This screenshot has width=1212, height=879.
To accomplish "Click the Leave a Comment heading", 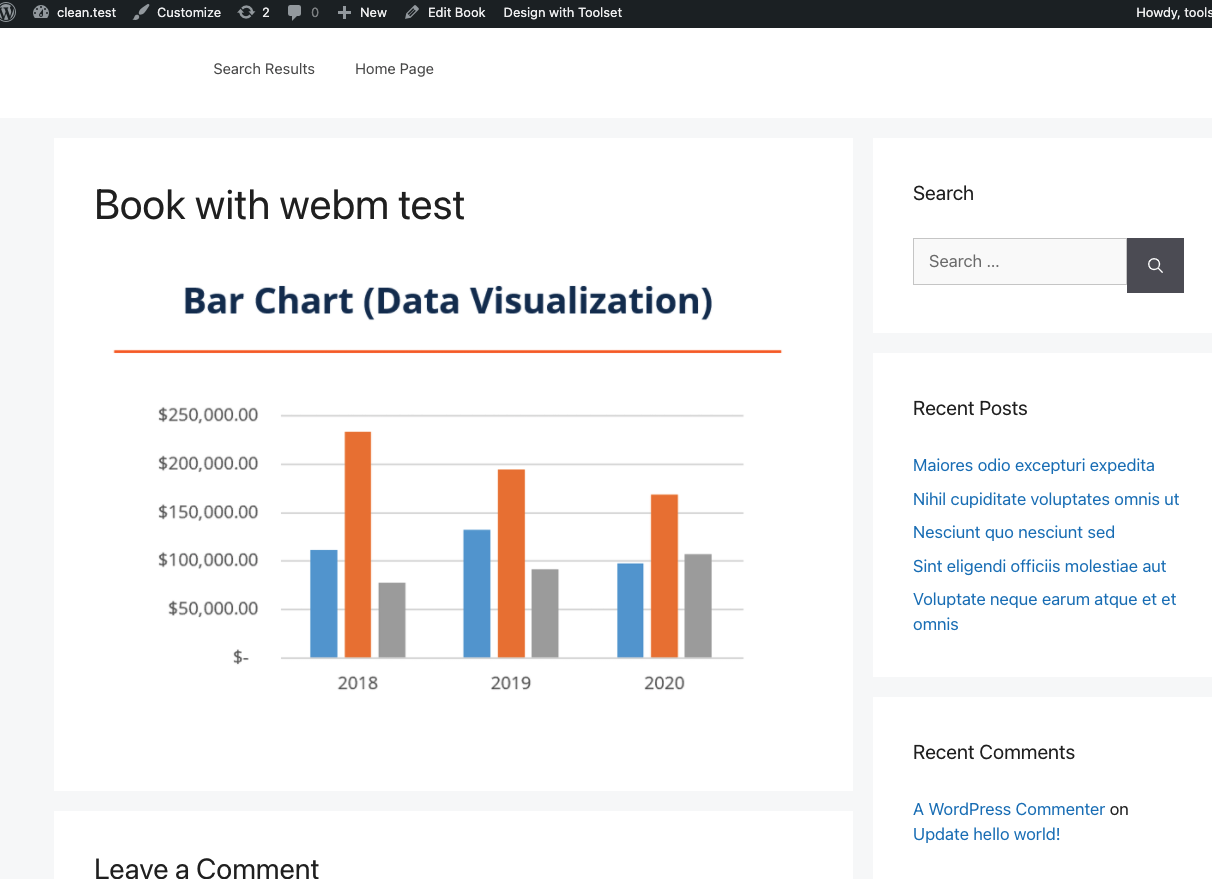I will coord(207,867).
